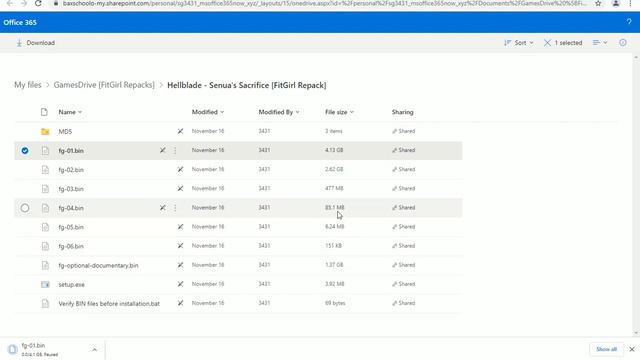Clear the 1 selected selection
Screen dimensions: 640x360
(x=563, y=43)
